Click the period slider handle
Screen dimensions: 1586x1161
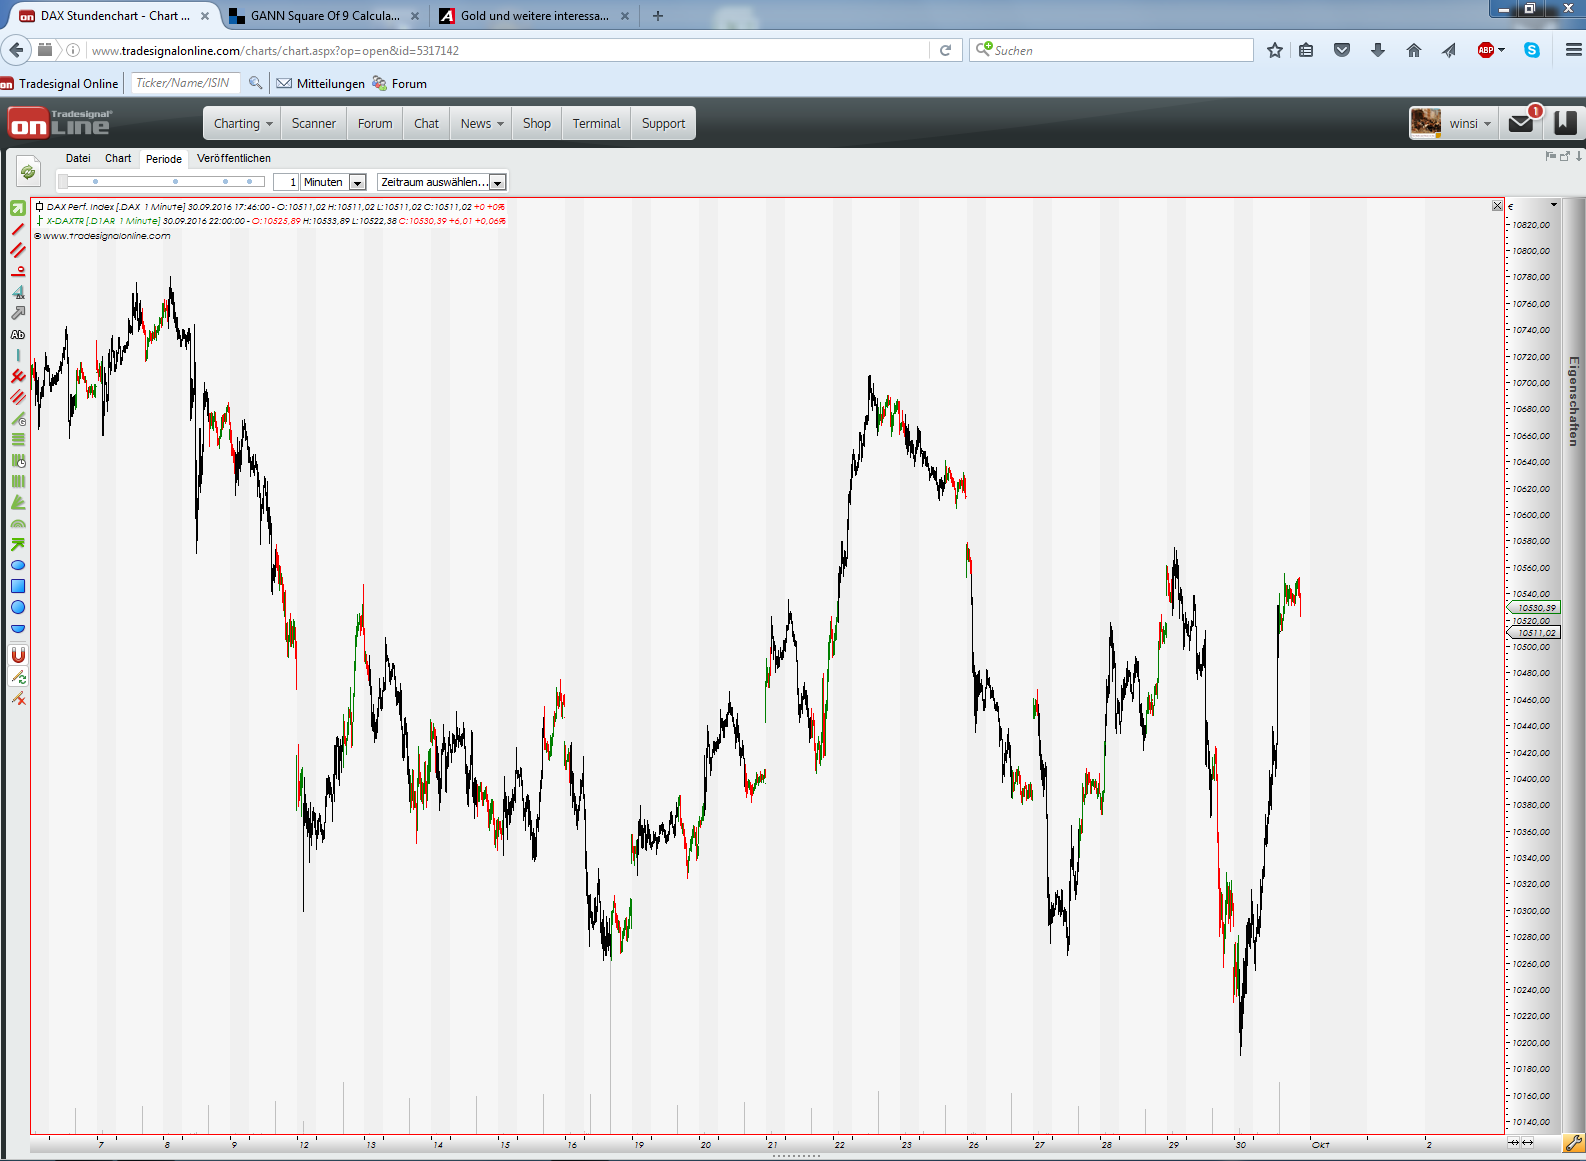(x=63, y=182)
